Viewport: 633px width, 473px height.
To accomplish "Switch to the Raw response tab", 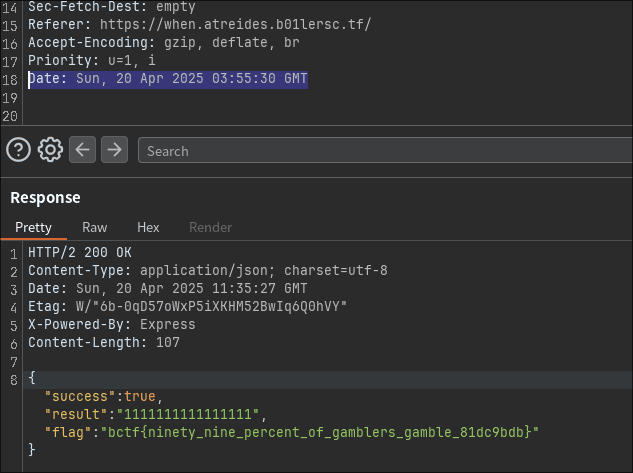I will [95, 228].
